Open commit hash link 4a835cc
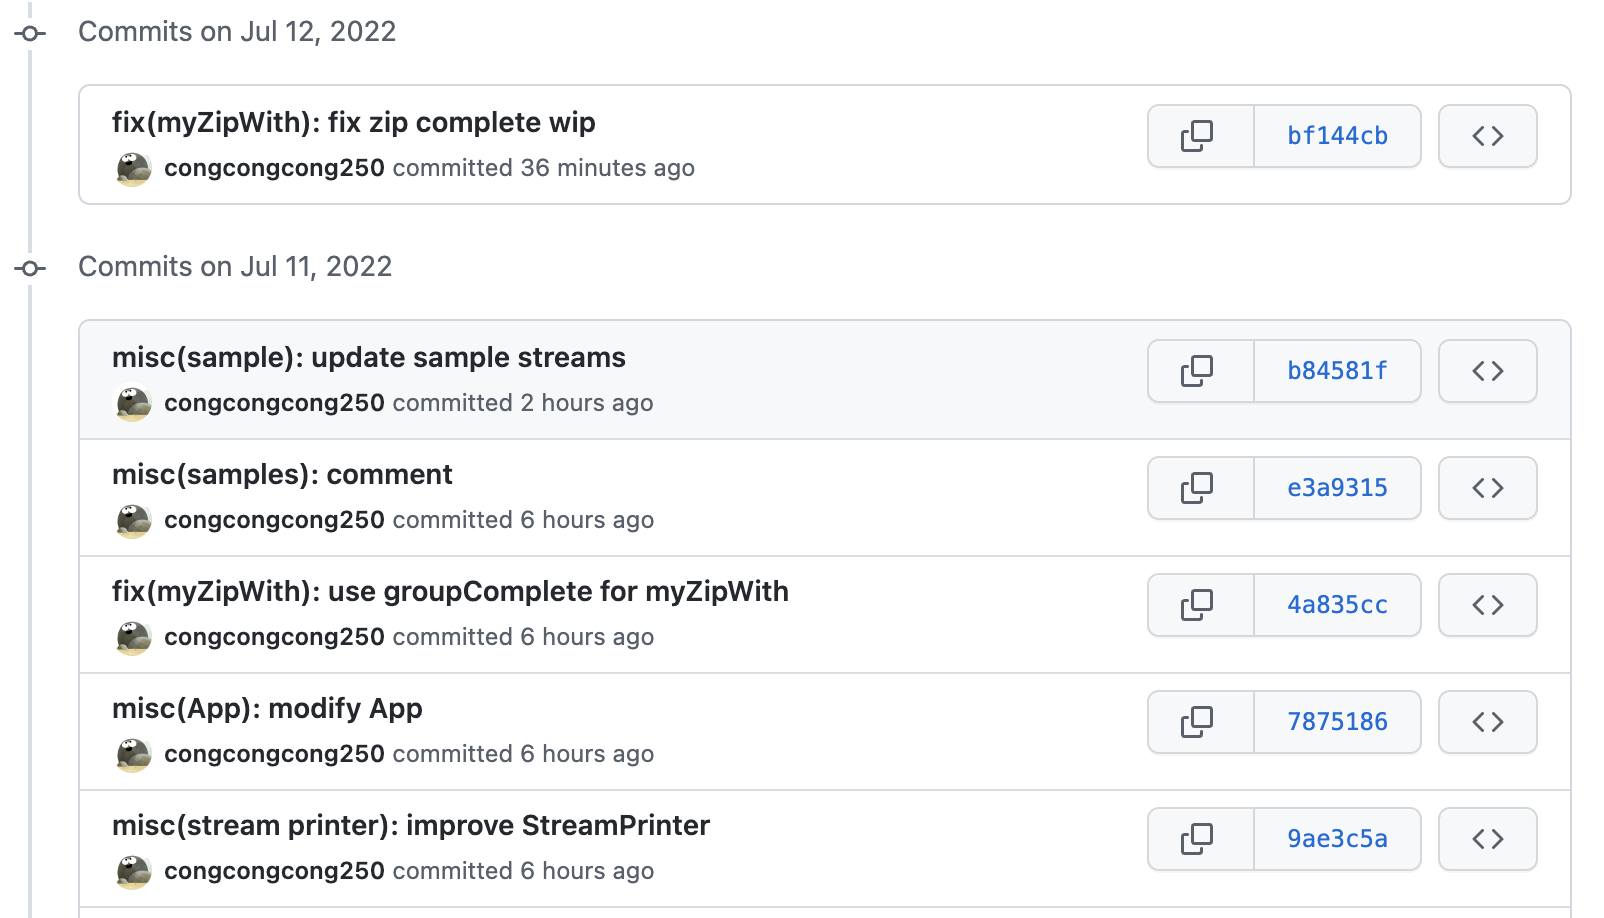This screenshot has height=918, width=1604. [1337, 605]
